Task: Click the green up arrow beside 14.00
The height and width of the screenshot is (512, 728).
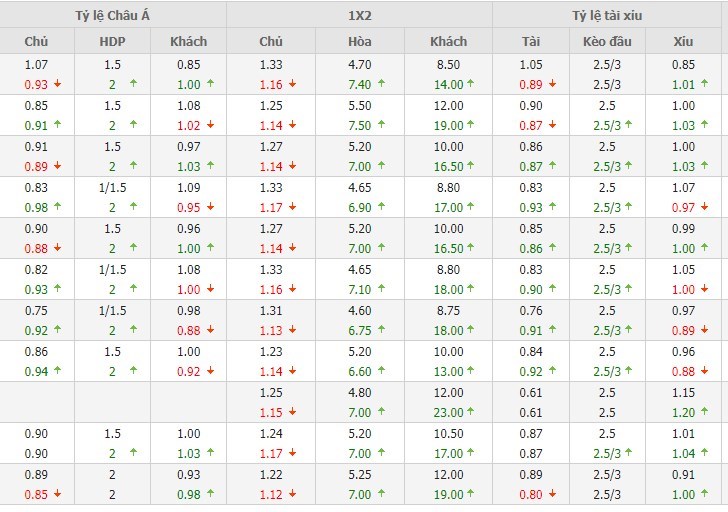Action: pos(470,85)
